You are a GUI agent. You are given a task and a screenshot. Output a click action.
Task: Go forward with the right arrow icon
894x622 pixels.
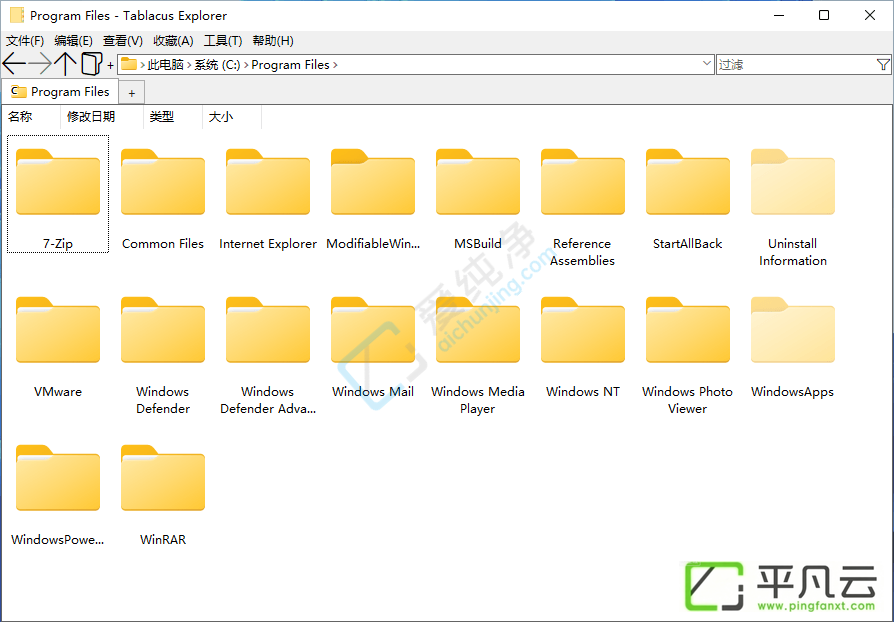pyautogui.click(x=40, y=64)
